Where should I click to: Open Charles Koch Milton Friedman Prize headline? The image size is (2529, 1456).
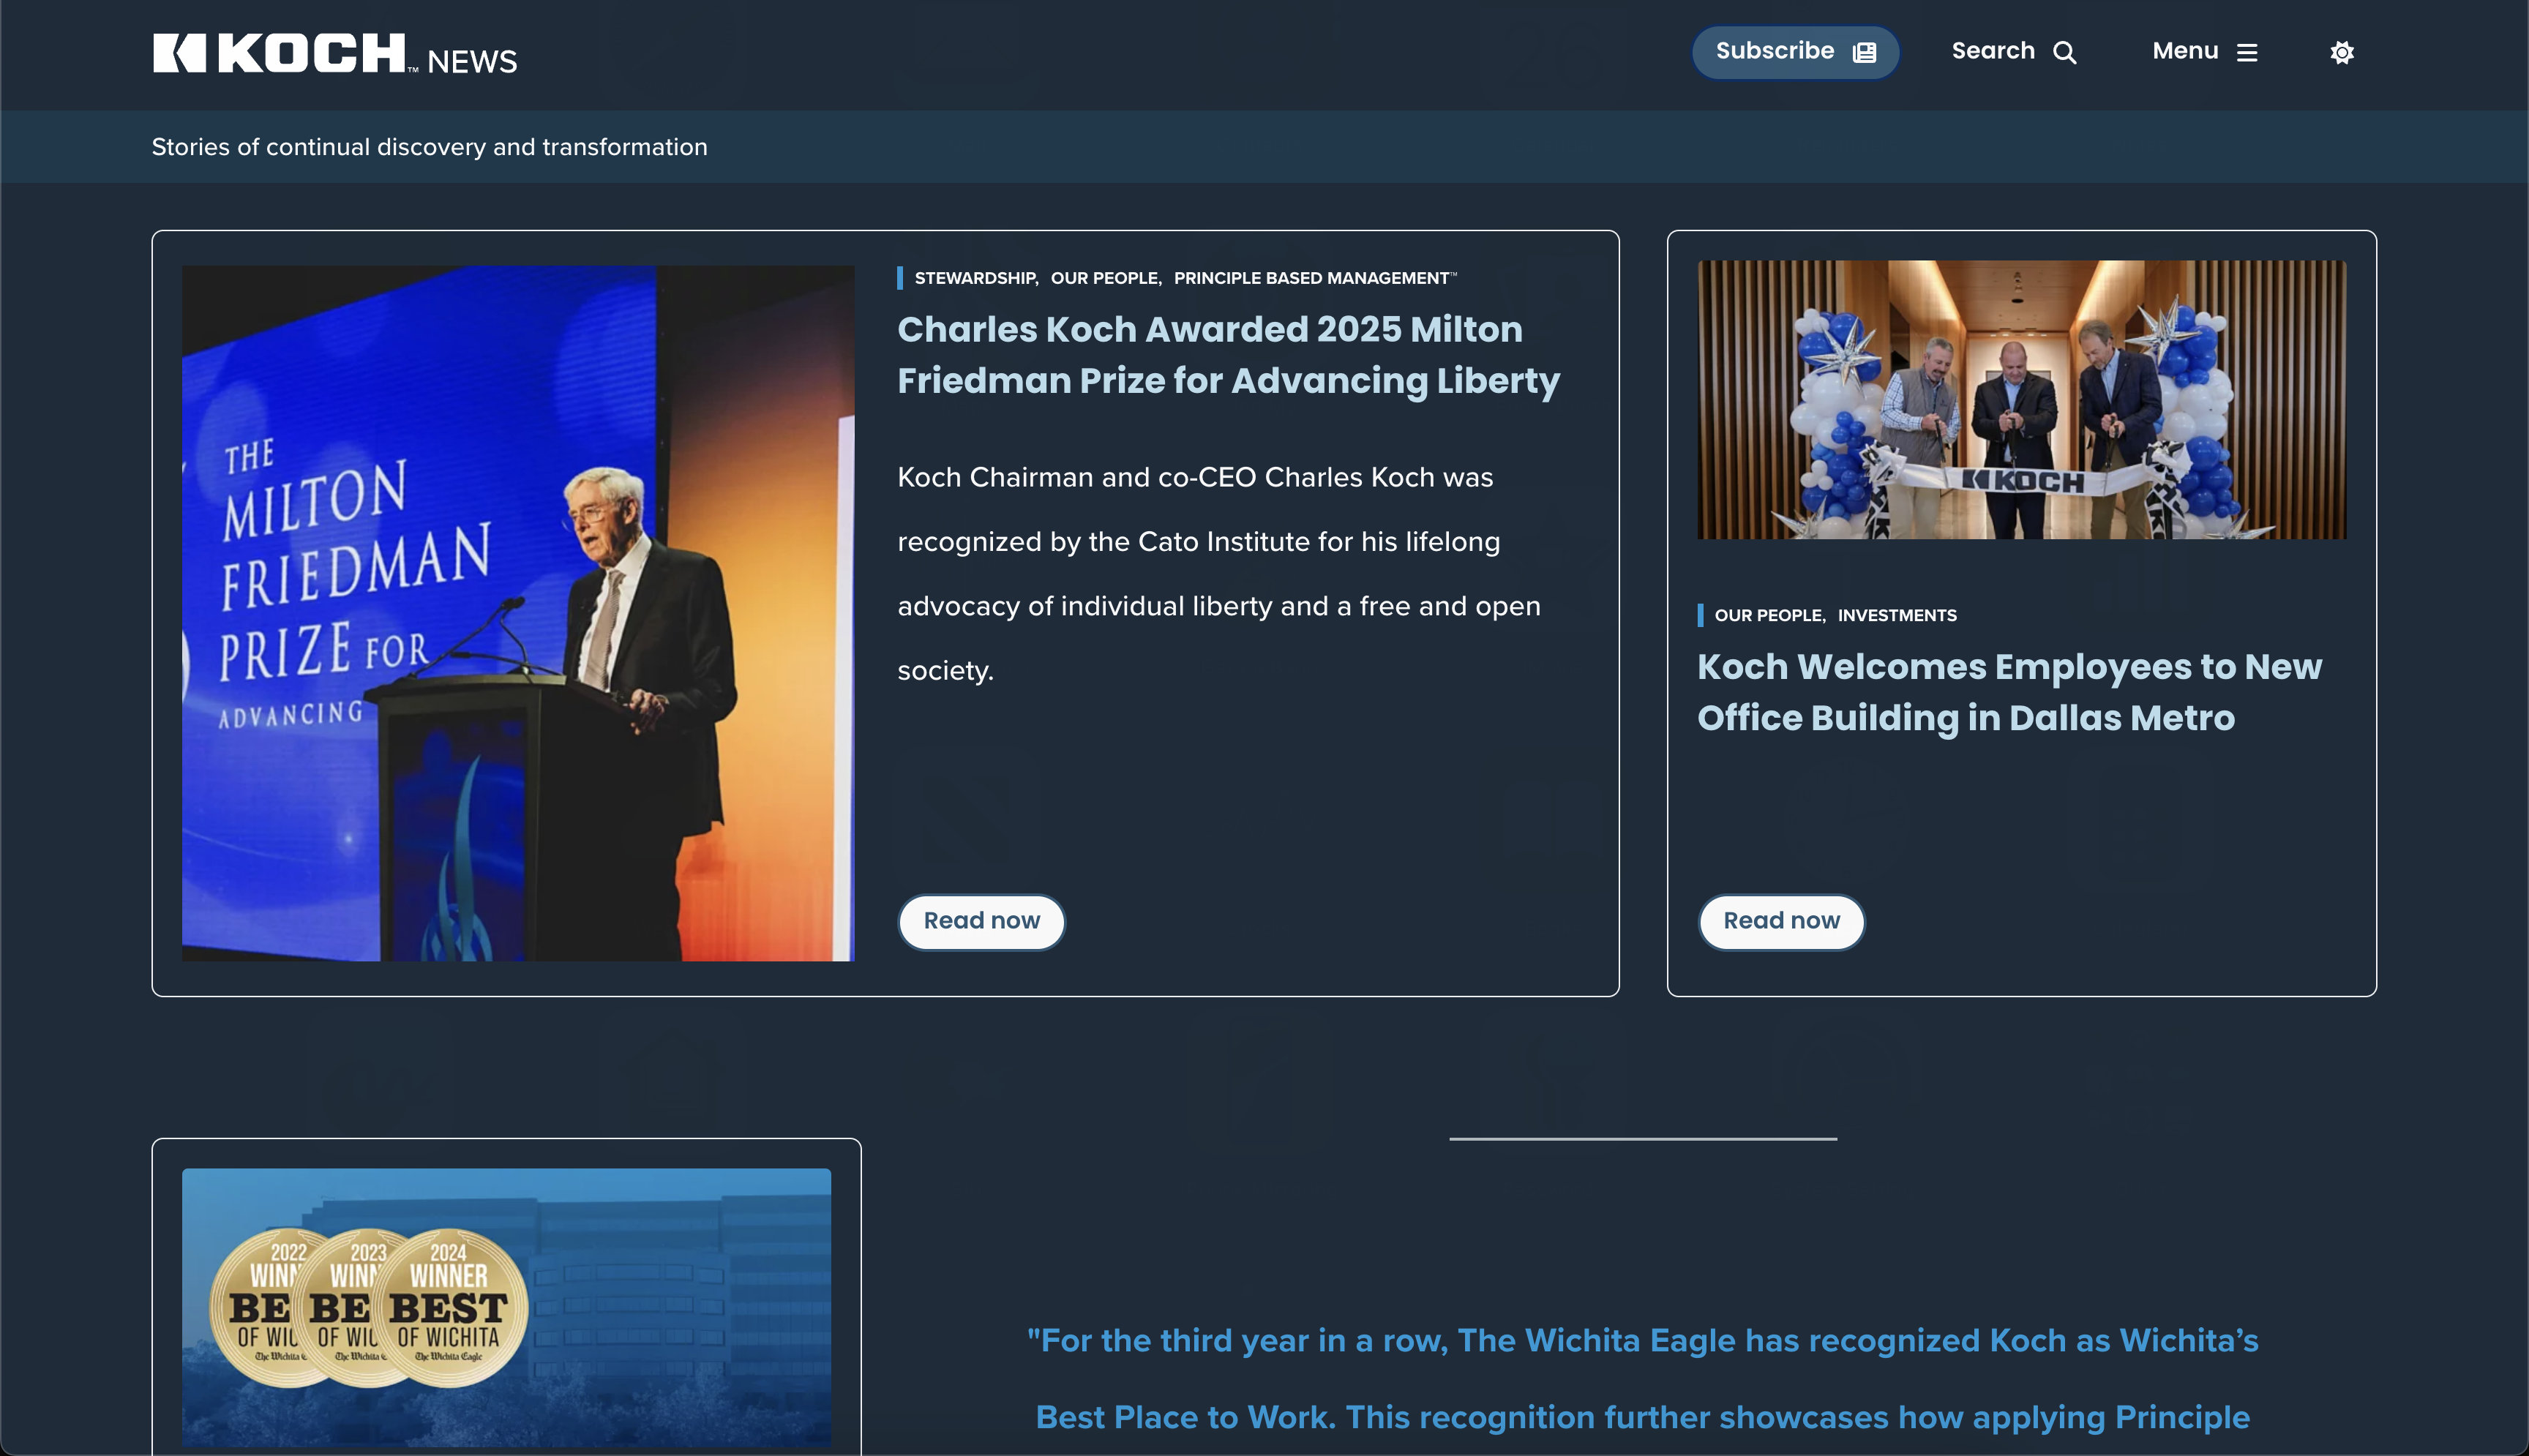click(x=1227, y=355)
